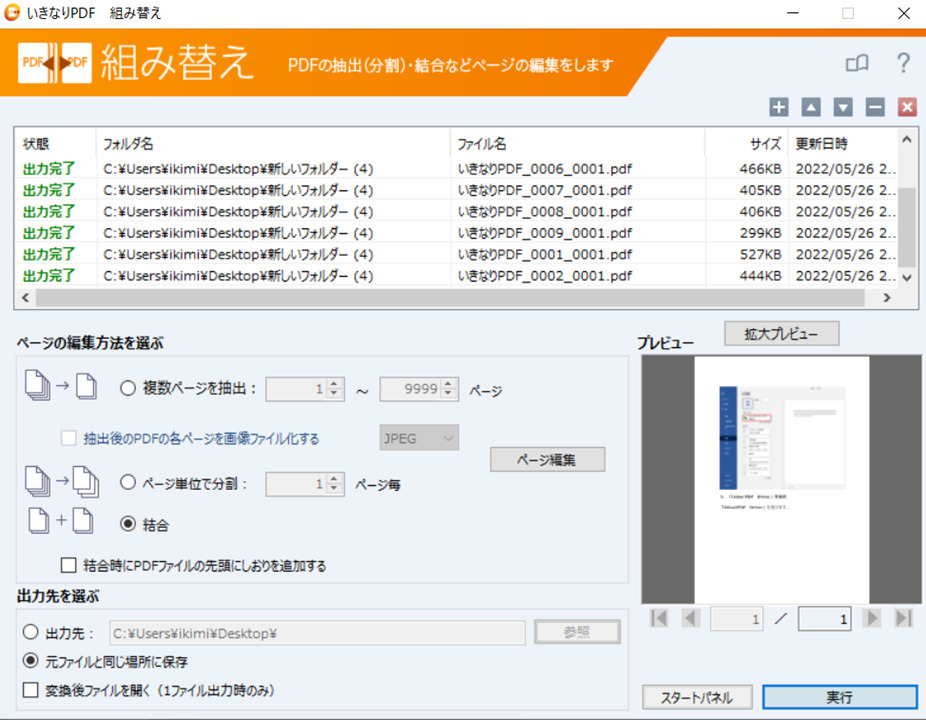926x720 pixels.
Task: Click the minimize window button
Action: tap(793, 13)
